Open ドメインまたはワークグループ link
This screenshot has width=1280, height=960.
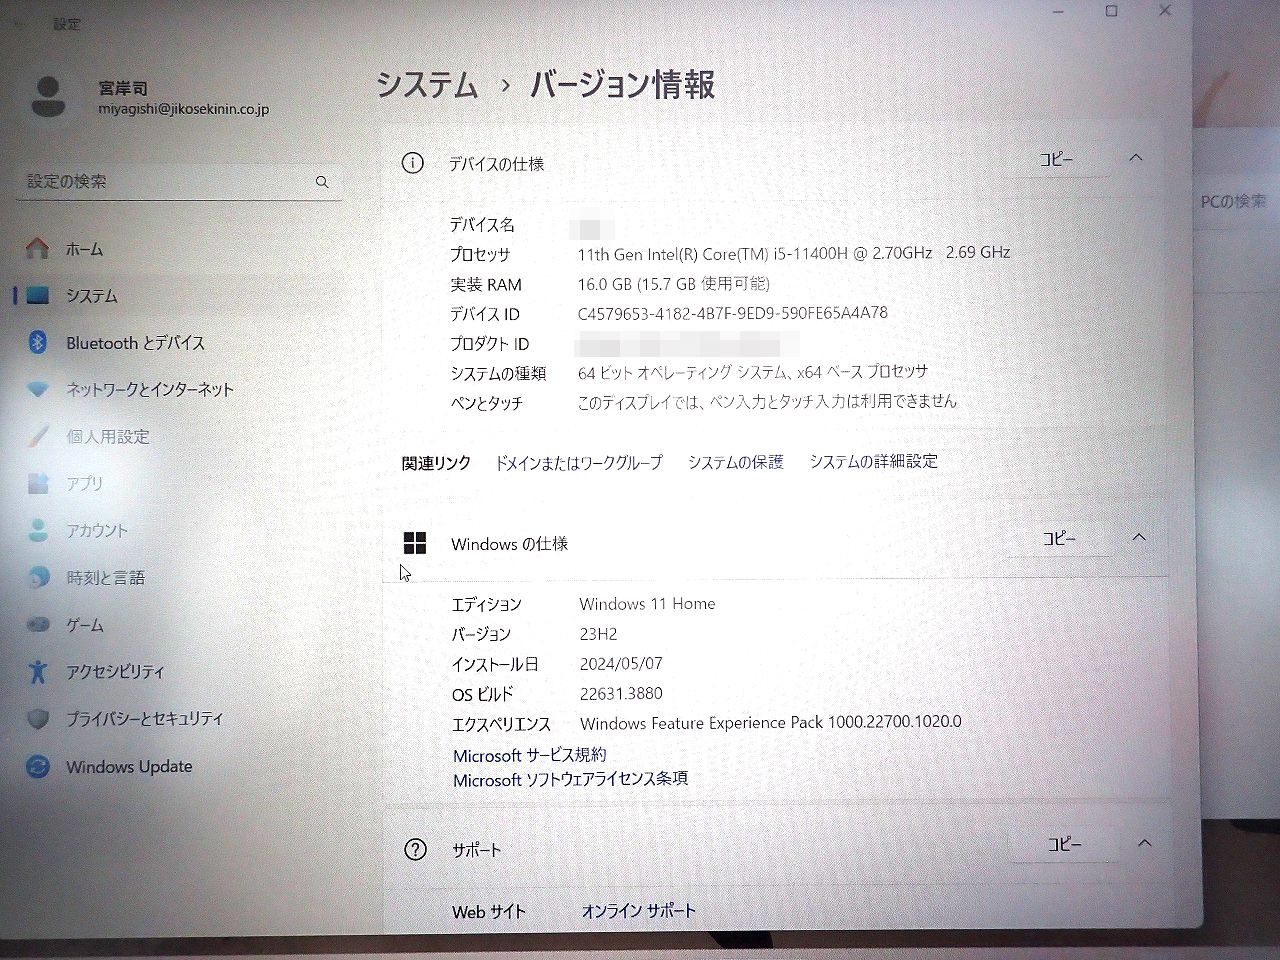tap(579, 462)
